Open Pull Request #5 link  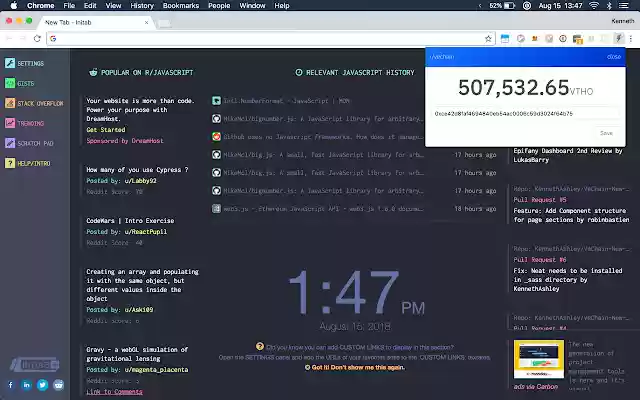540,200
